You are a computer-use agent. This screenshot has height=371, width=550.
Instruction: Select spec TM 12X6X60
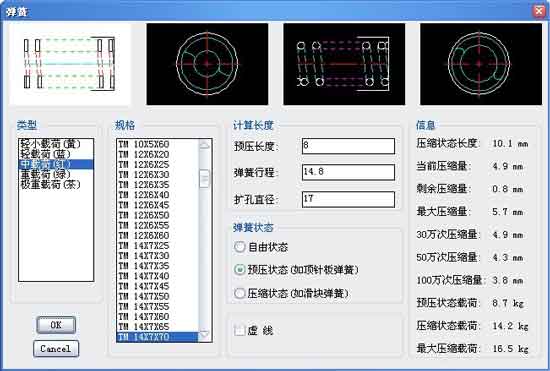pos(157,236)
